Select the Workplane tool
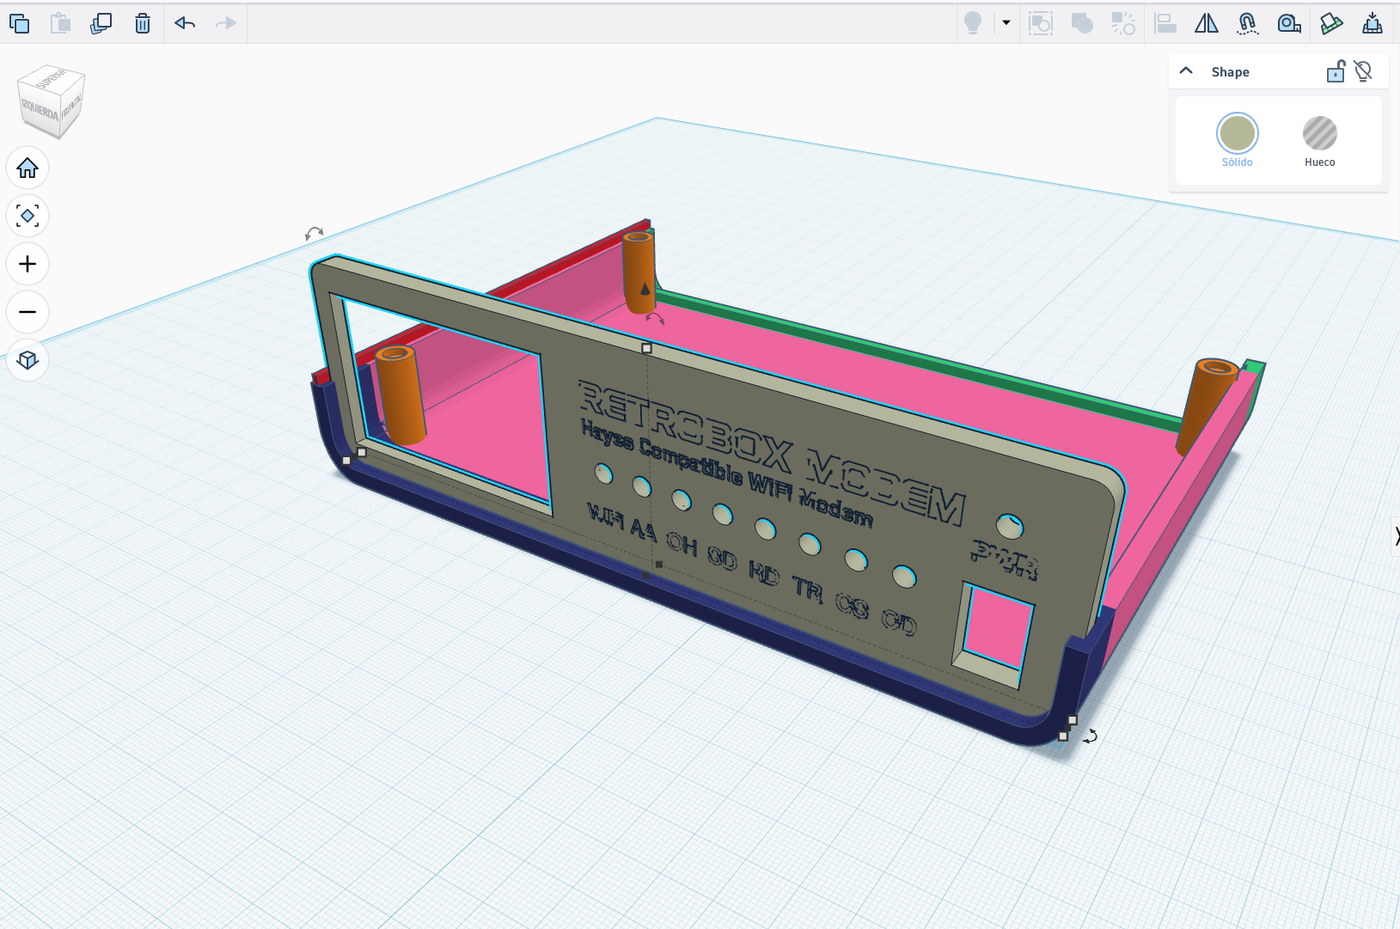1400x929 pixels. click(x=1331, y=23)
